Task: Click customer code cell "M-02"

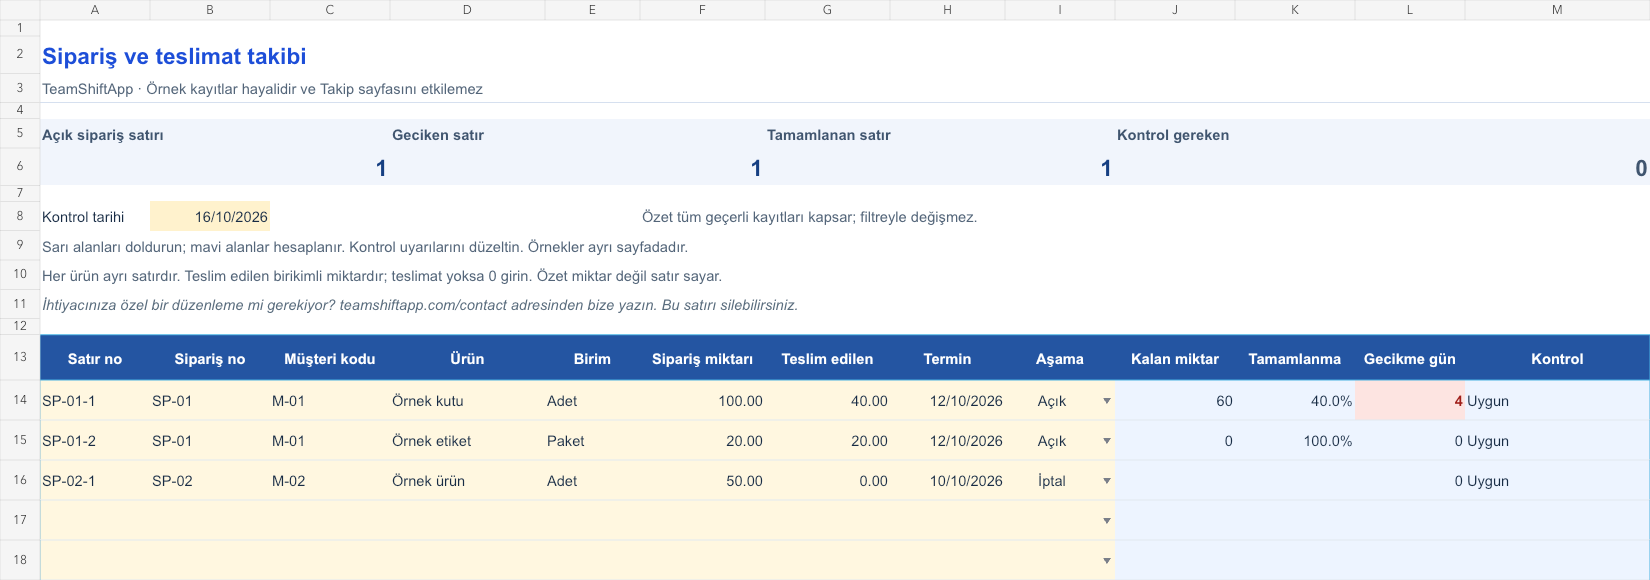Action: tap(330, 481)
